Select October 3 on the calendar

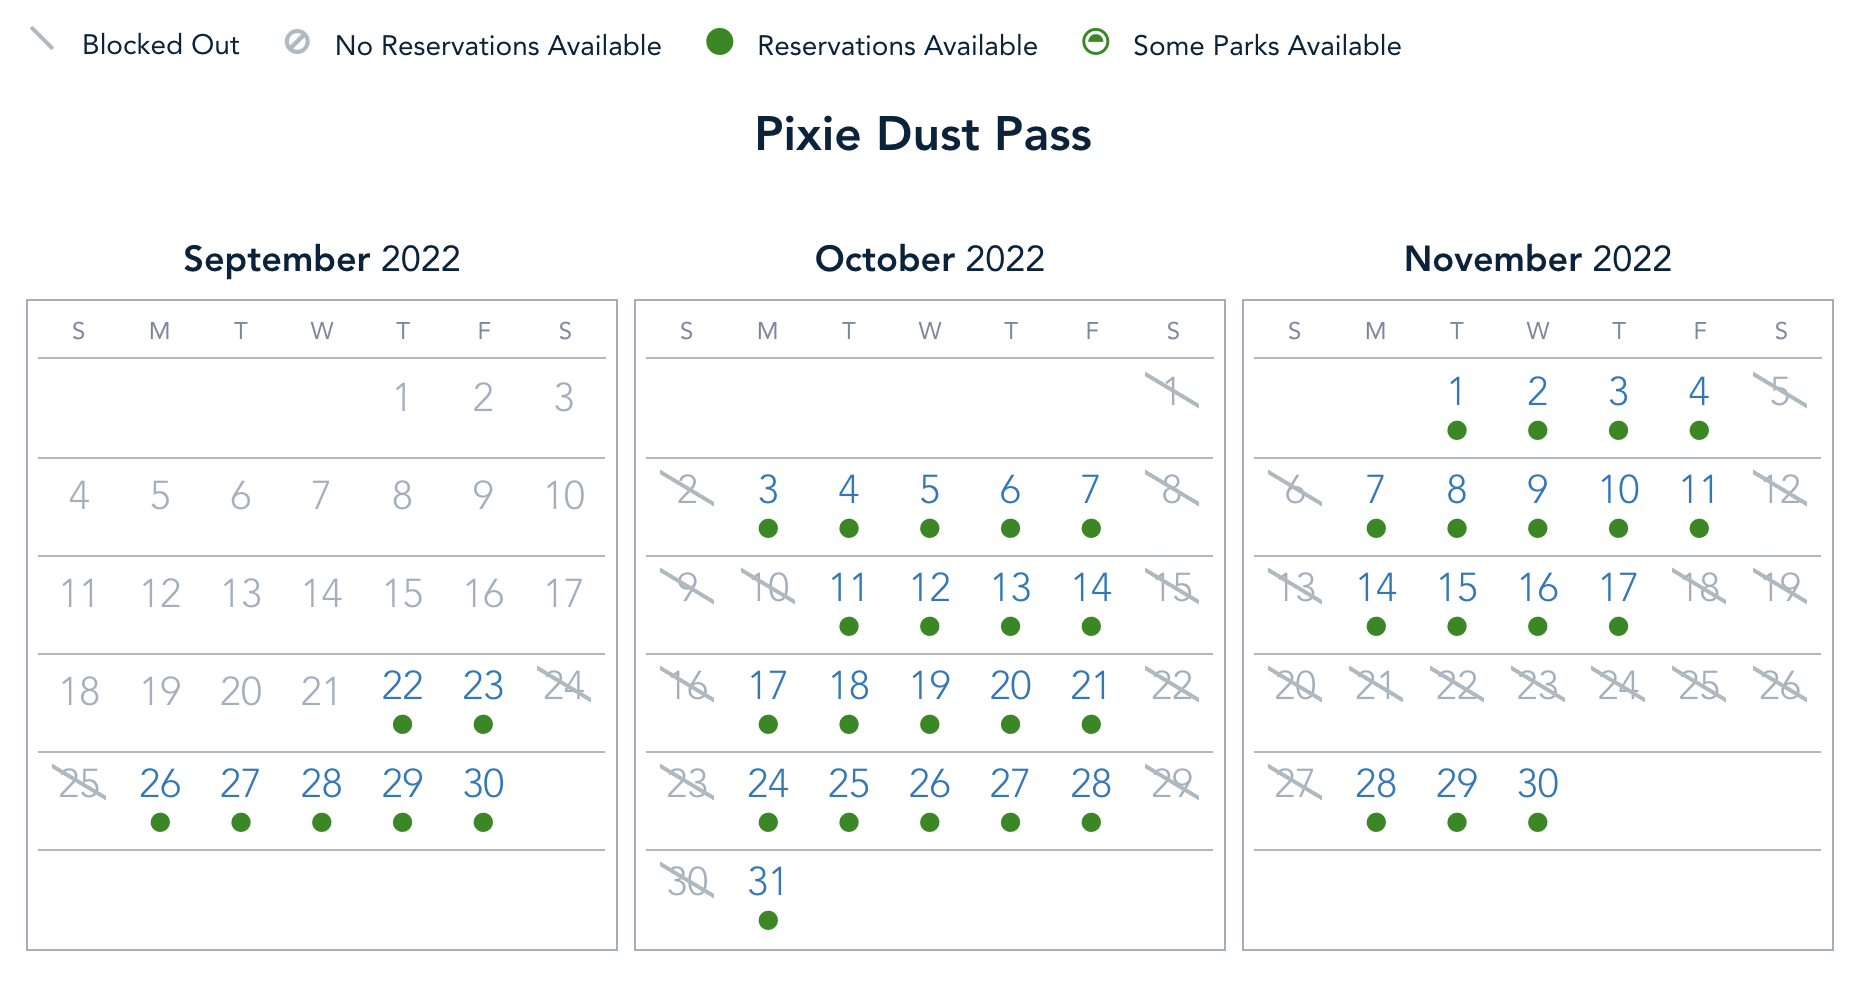point(768,490)
